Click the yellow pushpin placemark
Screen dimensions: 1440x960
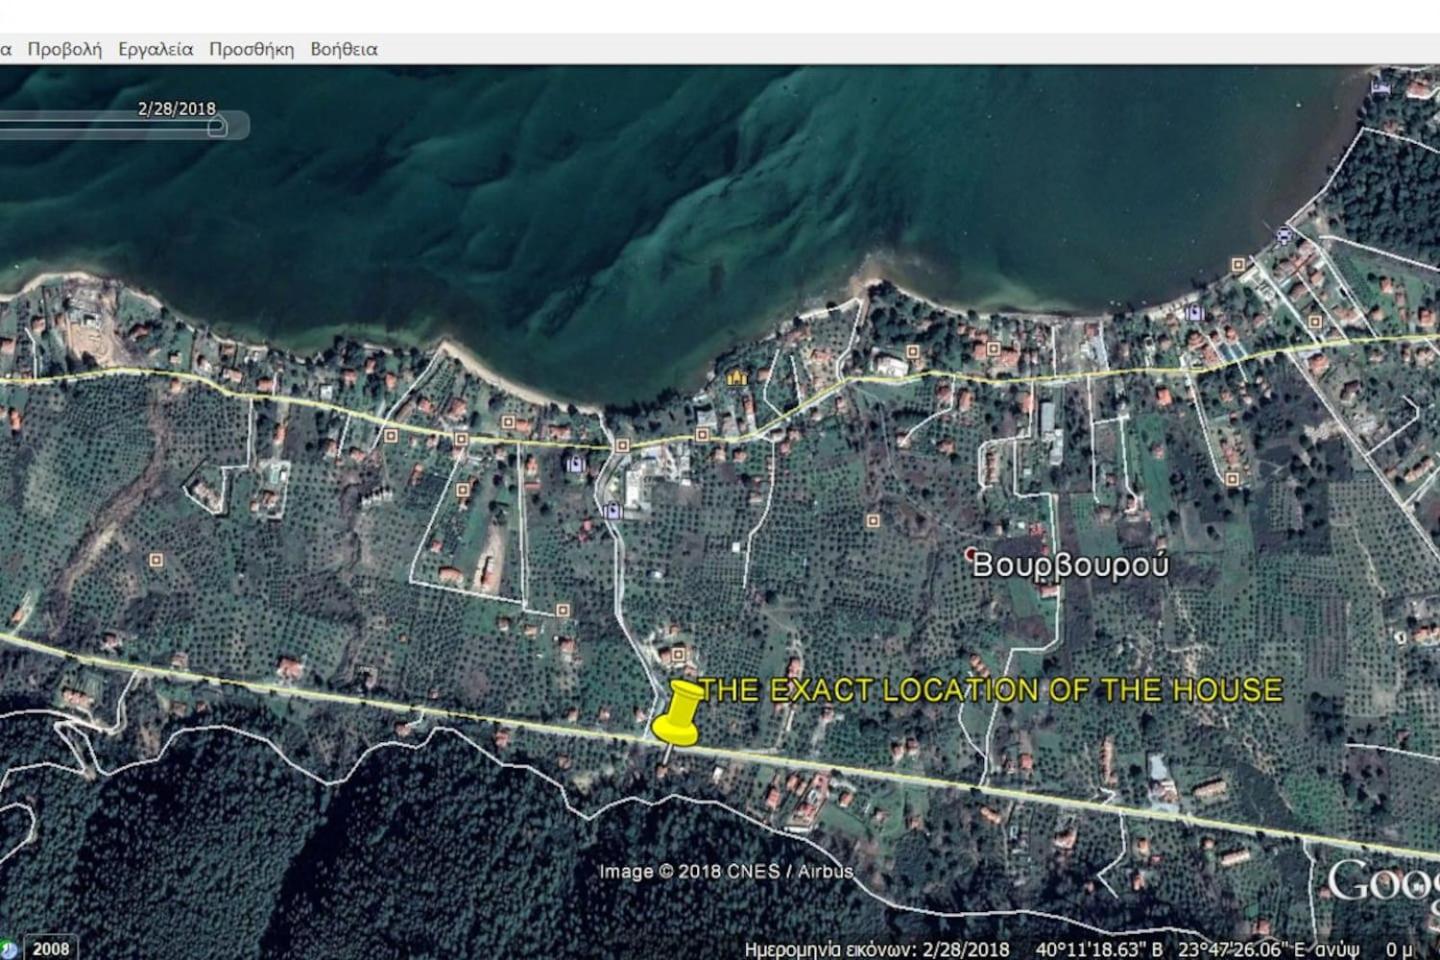tap(678, 713)
